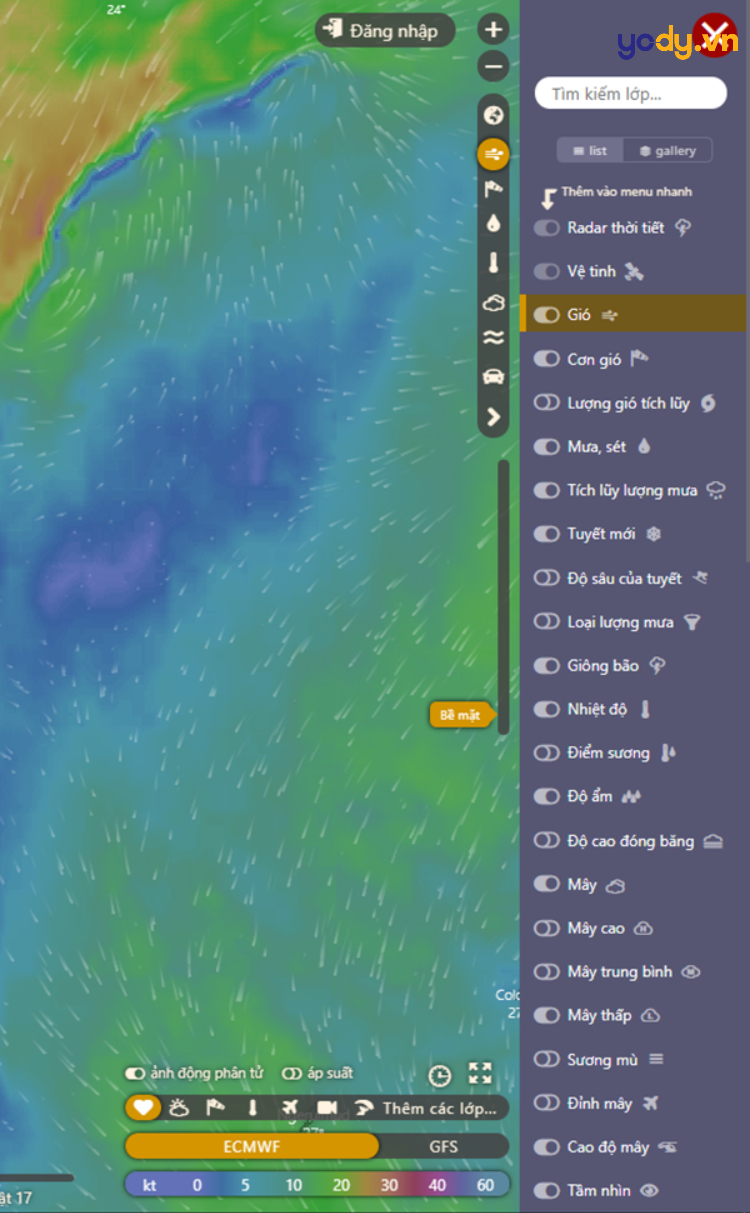Viewport: 750px width, 1213px height.
Task: Zoom out the map with minus button
Action: 493,68
